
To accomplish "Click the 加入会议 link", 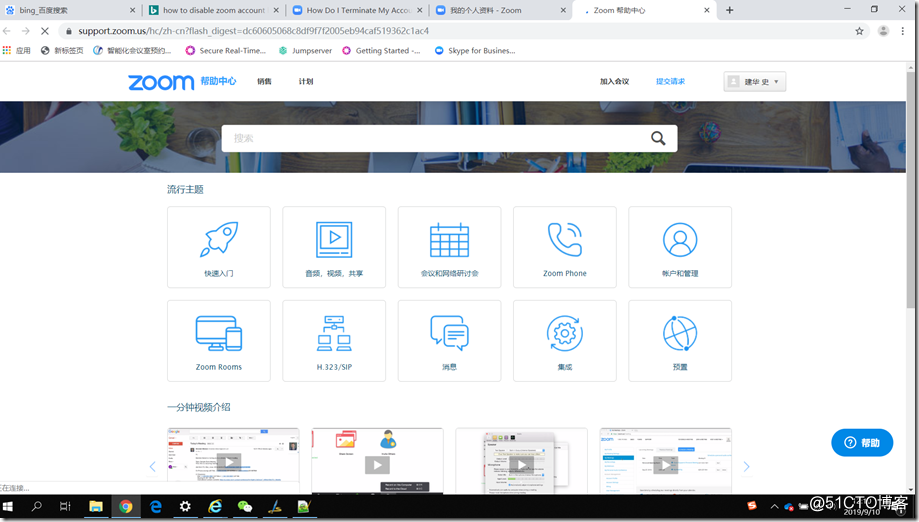I will (614, 81).
